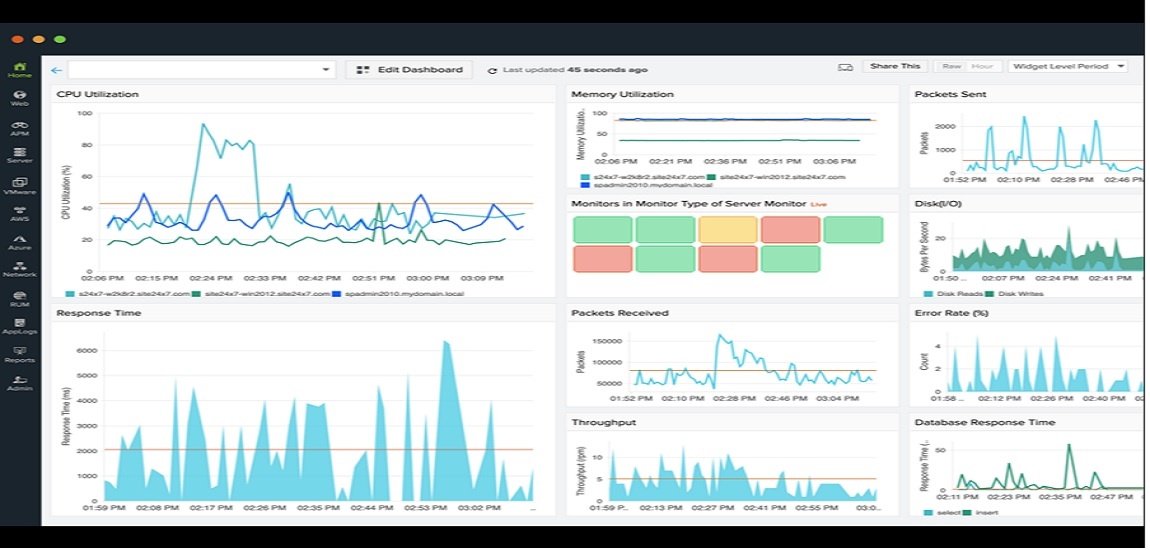Open the dashboard selector dropdown
The height and width of the screenshot is (550, 1150).
[201, 70]
